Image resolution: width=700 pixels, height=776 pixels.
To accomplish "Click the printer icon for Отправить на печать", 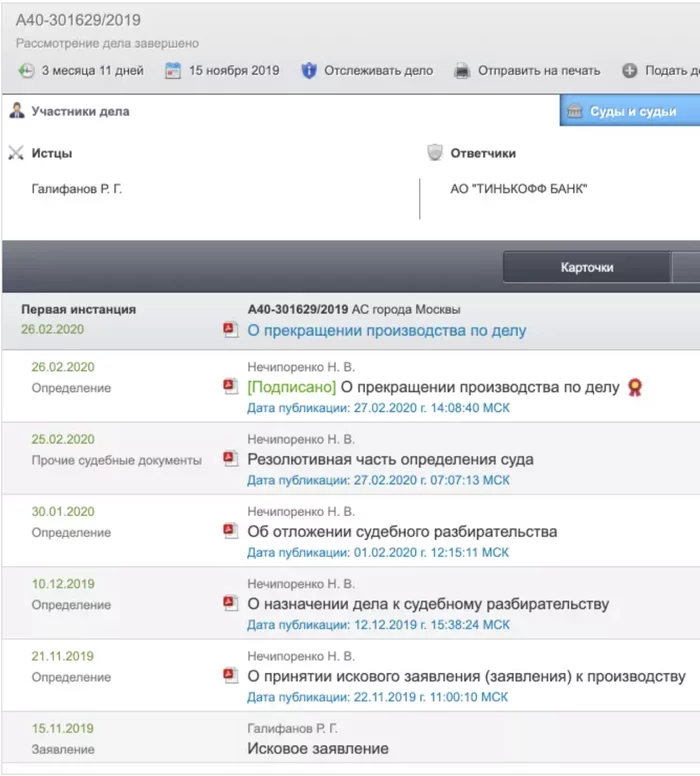I will [462, 71].
